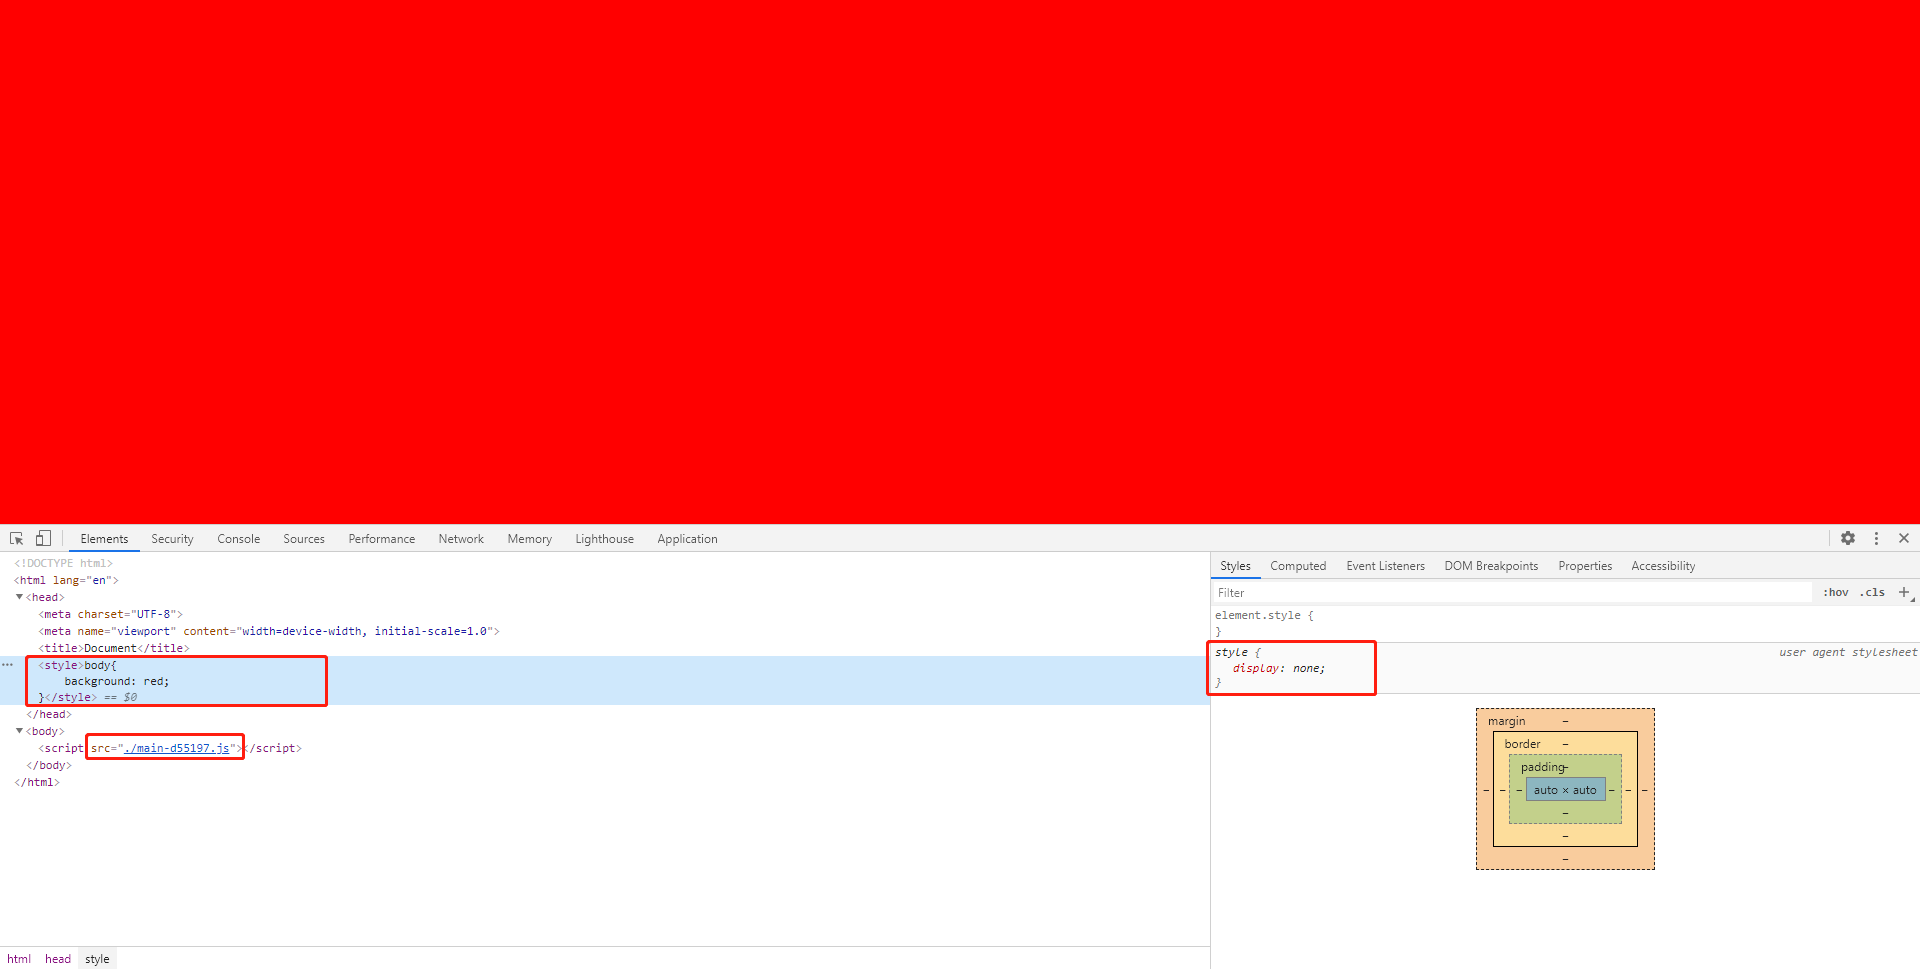
Task: Collapse the head element node
Action: [19, 597]
